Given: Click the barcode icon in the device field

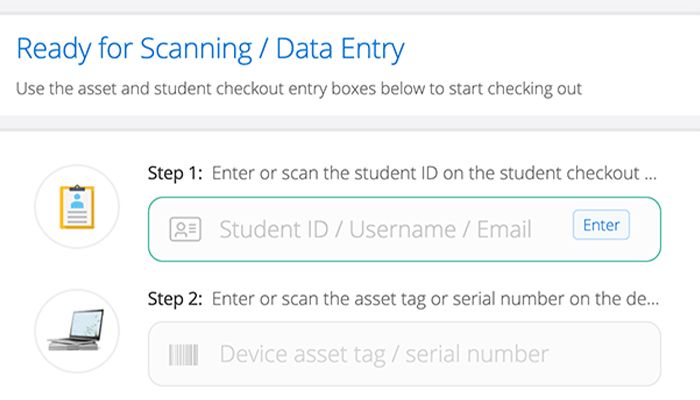Looking at the screenshot, I should pos(185,354).
